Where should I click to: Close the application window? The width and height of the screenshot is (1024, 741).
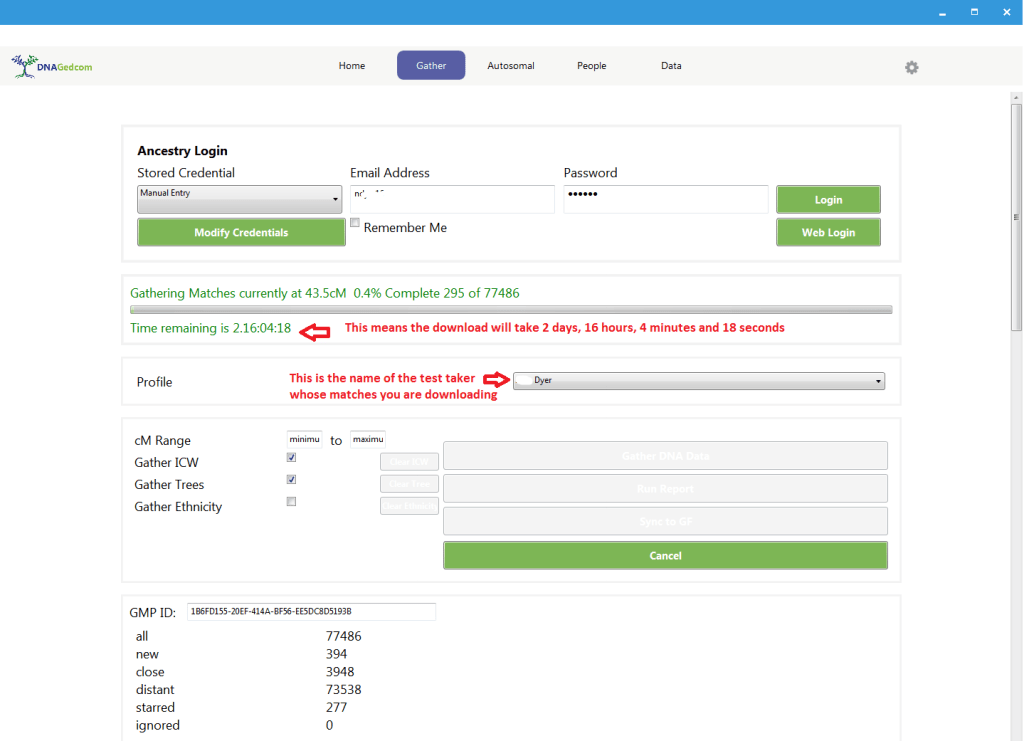(1006, 12)
